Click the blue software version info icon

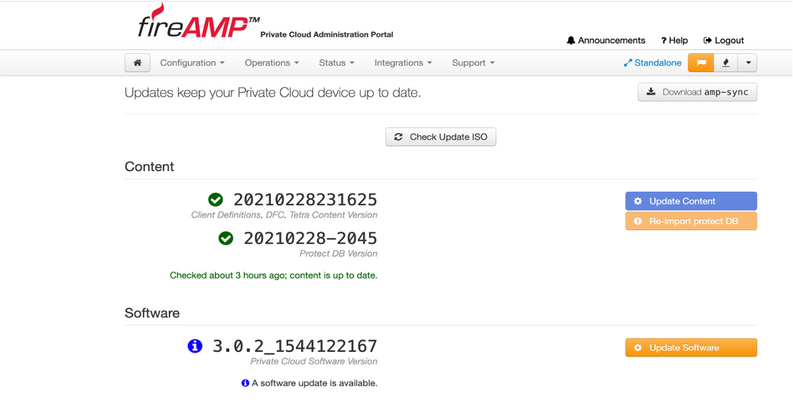(x=195, y=346)
